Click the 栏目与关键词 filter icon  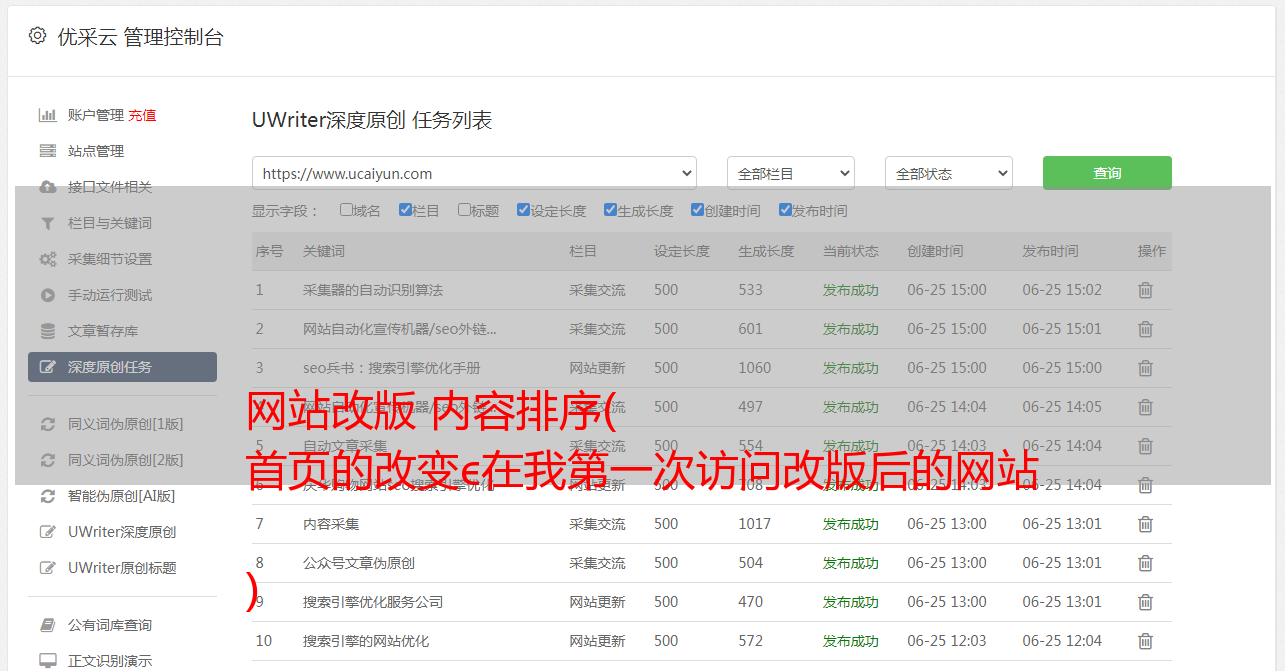[x=47, y=223]
